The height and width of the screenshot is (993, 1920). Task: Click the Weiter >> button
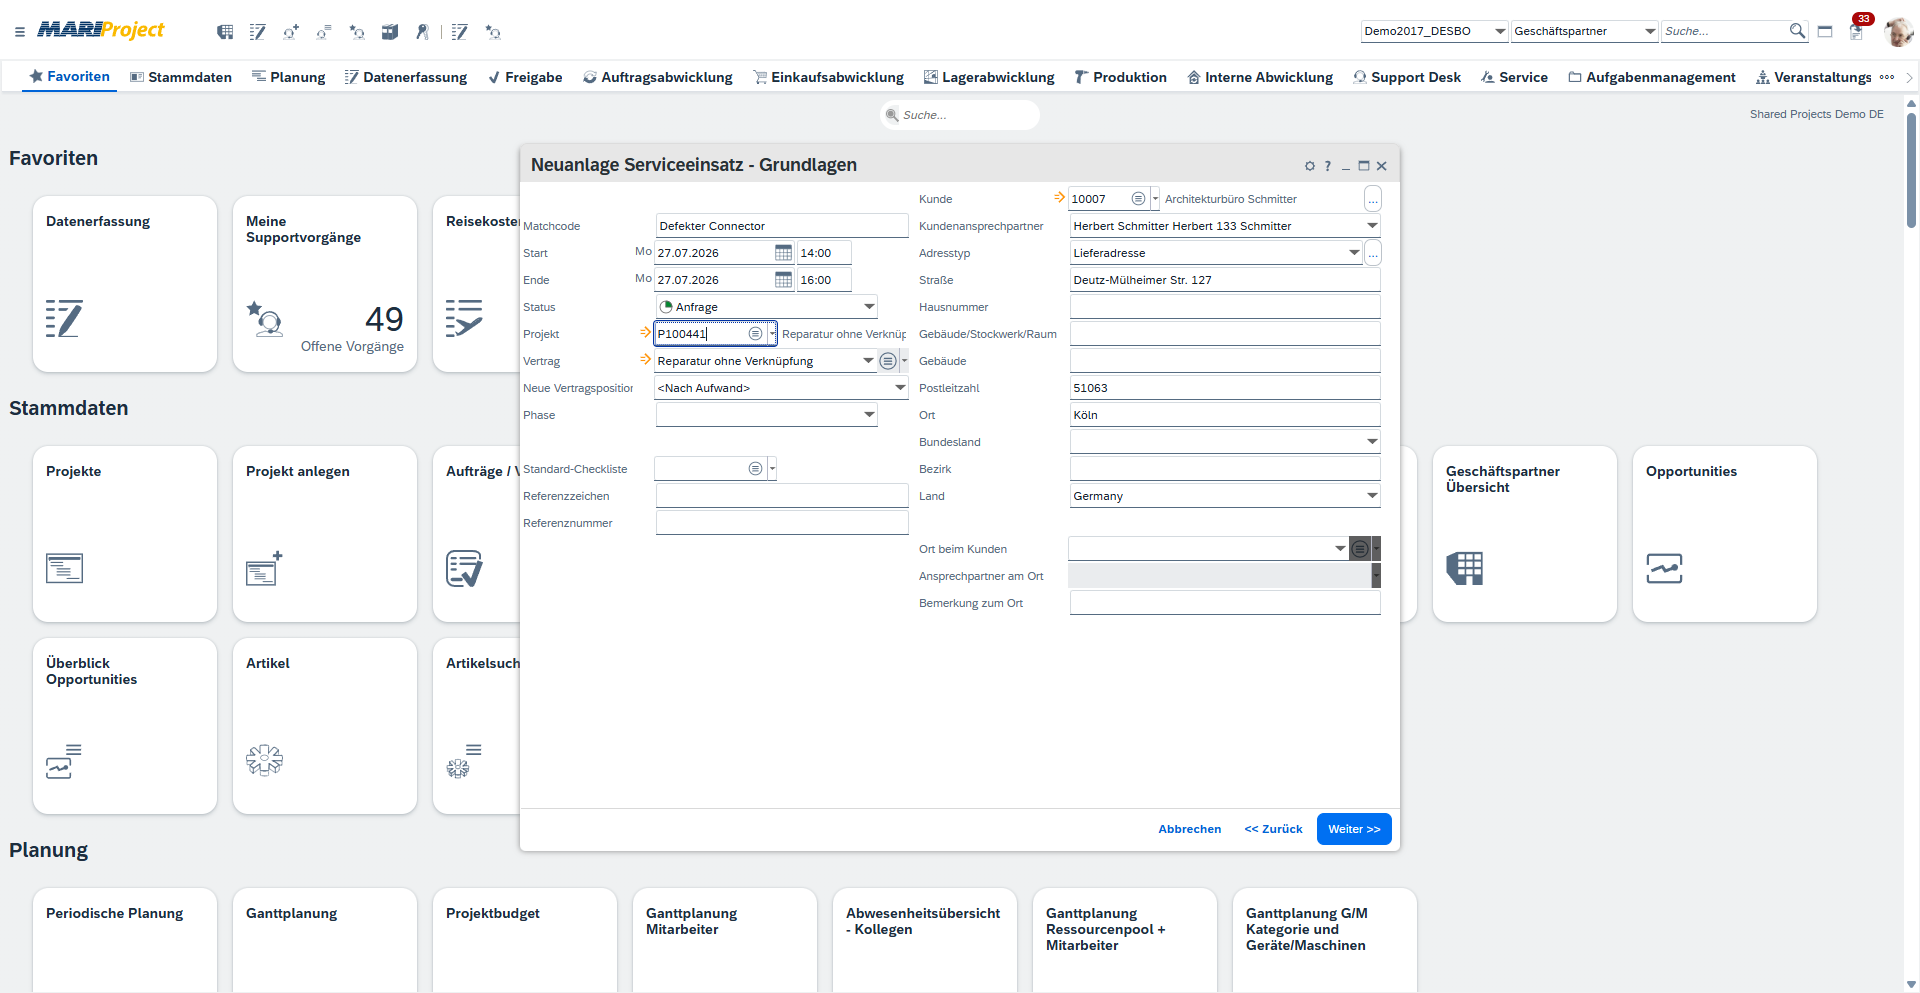[1354, 829]
